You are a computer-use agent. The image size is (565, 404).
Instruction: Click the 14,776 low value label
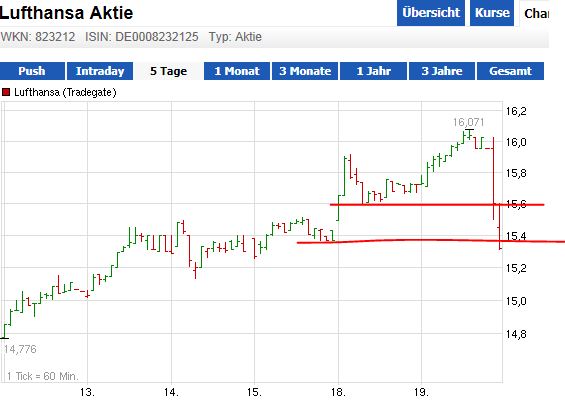(x=20, y=349)
